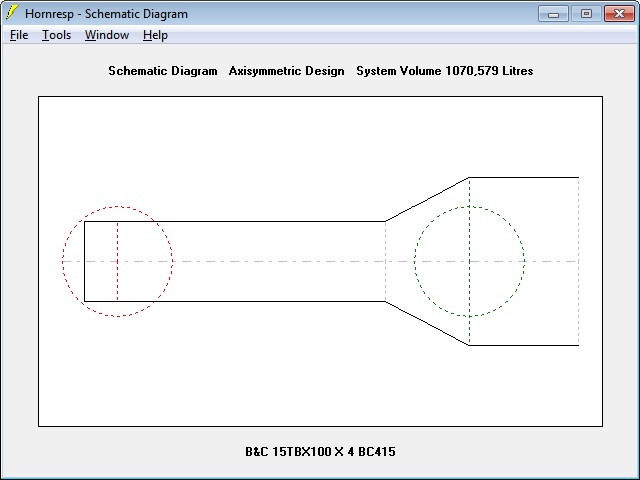Maximize the Hornresp Schematic Diagram window
640x480 pixels.
point(586,13)
